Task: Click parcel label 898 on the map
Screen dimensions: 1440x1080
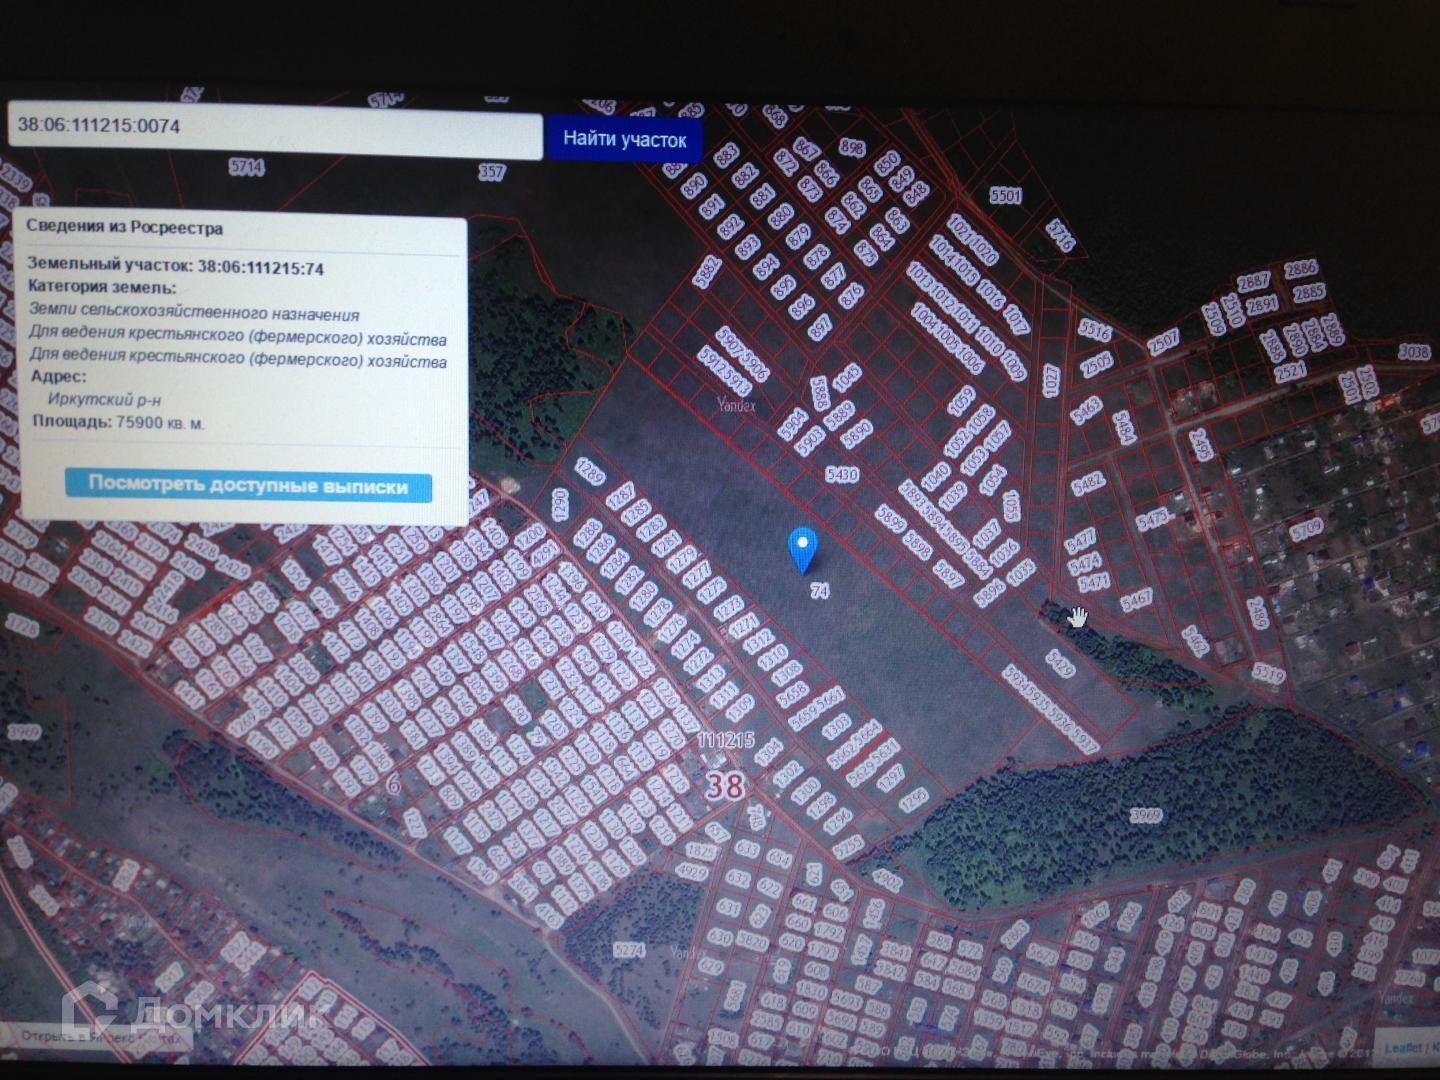Action: 851,147
